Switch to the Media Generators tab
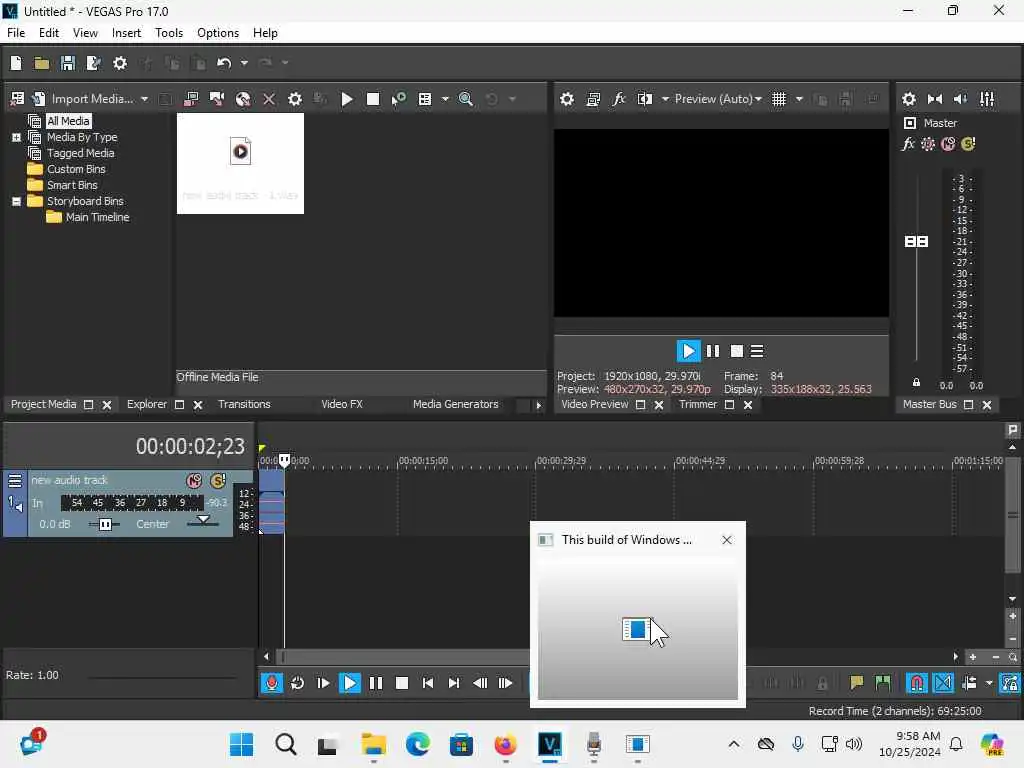The height and width of the screenshot is (768, 1024). (455, 404)
